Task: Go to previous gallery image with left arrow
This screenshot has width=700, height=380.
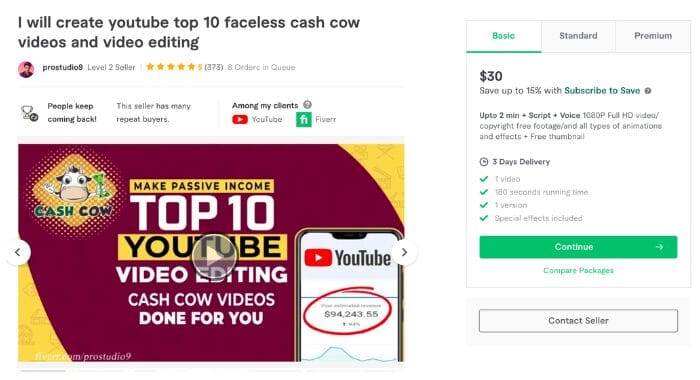Action: coord(18,252)
